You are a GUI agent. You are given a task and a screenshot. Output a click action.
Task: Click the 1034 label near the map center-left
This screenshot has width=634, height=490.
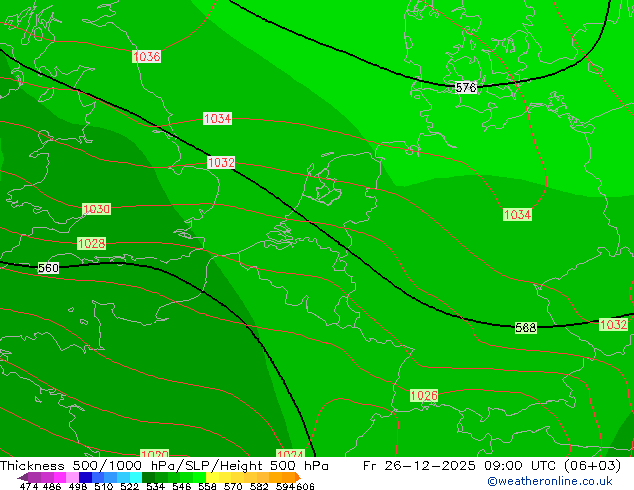point(218,118)
